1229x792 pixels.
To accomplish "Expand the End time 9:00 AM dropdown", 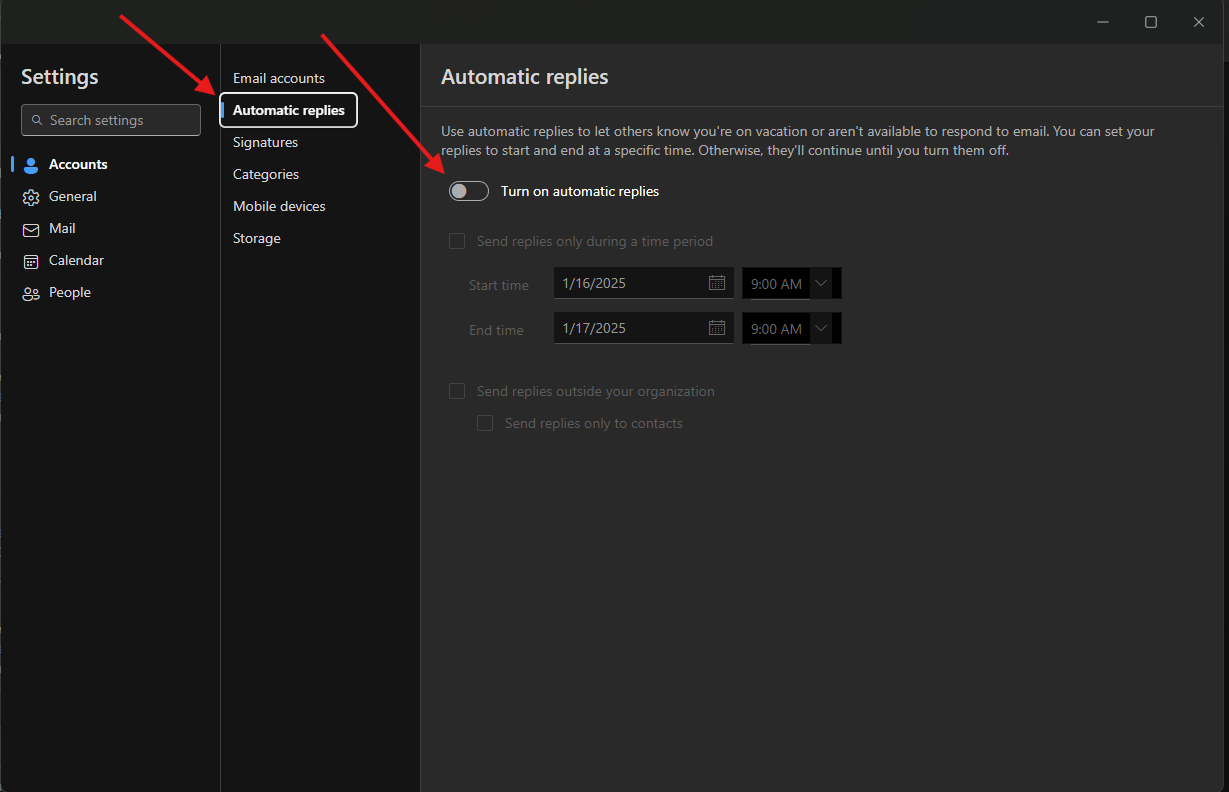I will (821, 329).
